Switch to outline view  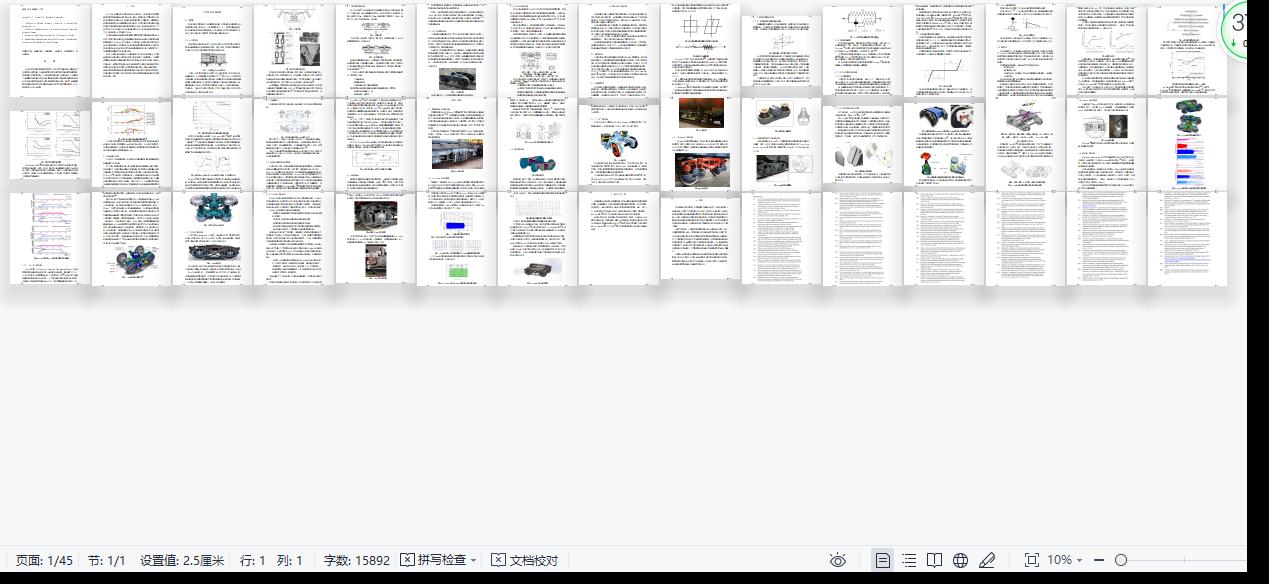[908, 560]
